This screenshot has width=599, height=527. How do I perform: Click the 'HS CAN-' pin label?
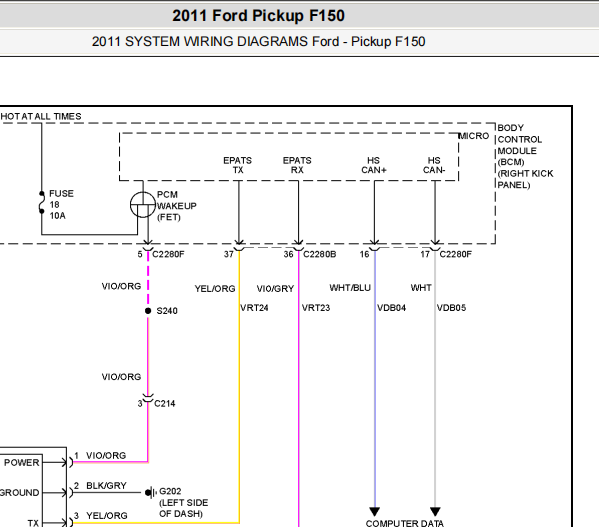coord(434,165)
